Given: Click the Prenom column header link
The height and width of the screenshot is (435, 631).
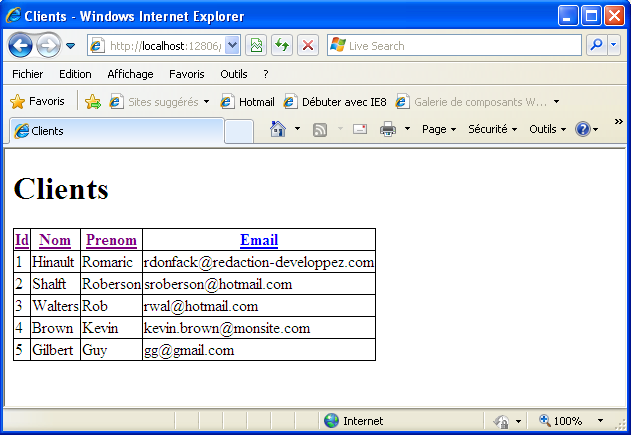Looking at the screenshot, I should click(x=111, y=240).
